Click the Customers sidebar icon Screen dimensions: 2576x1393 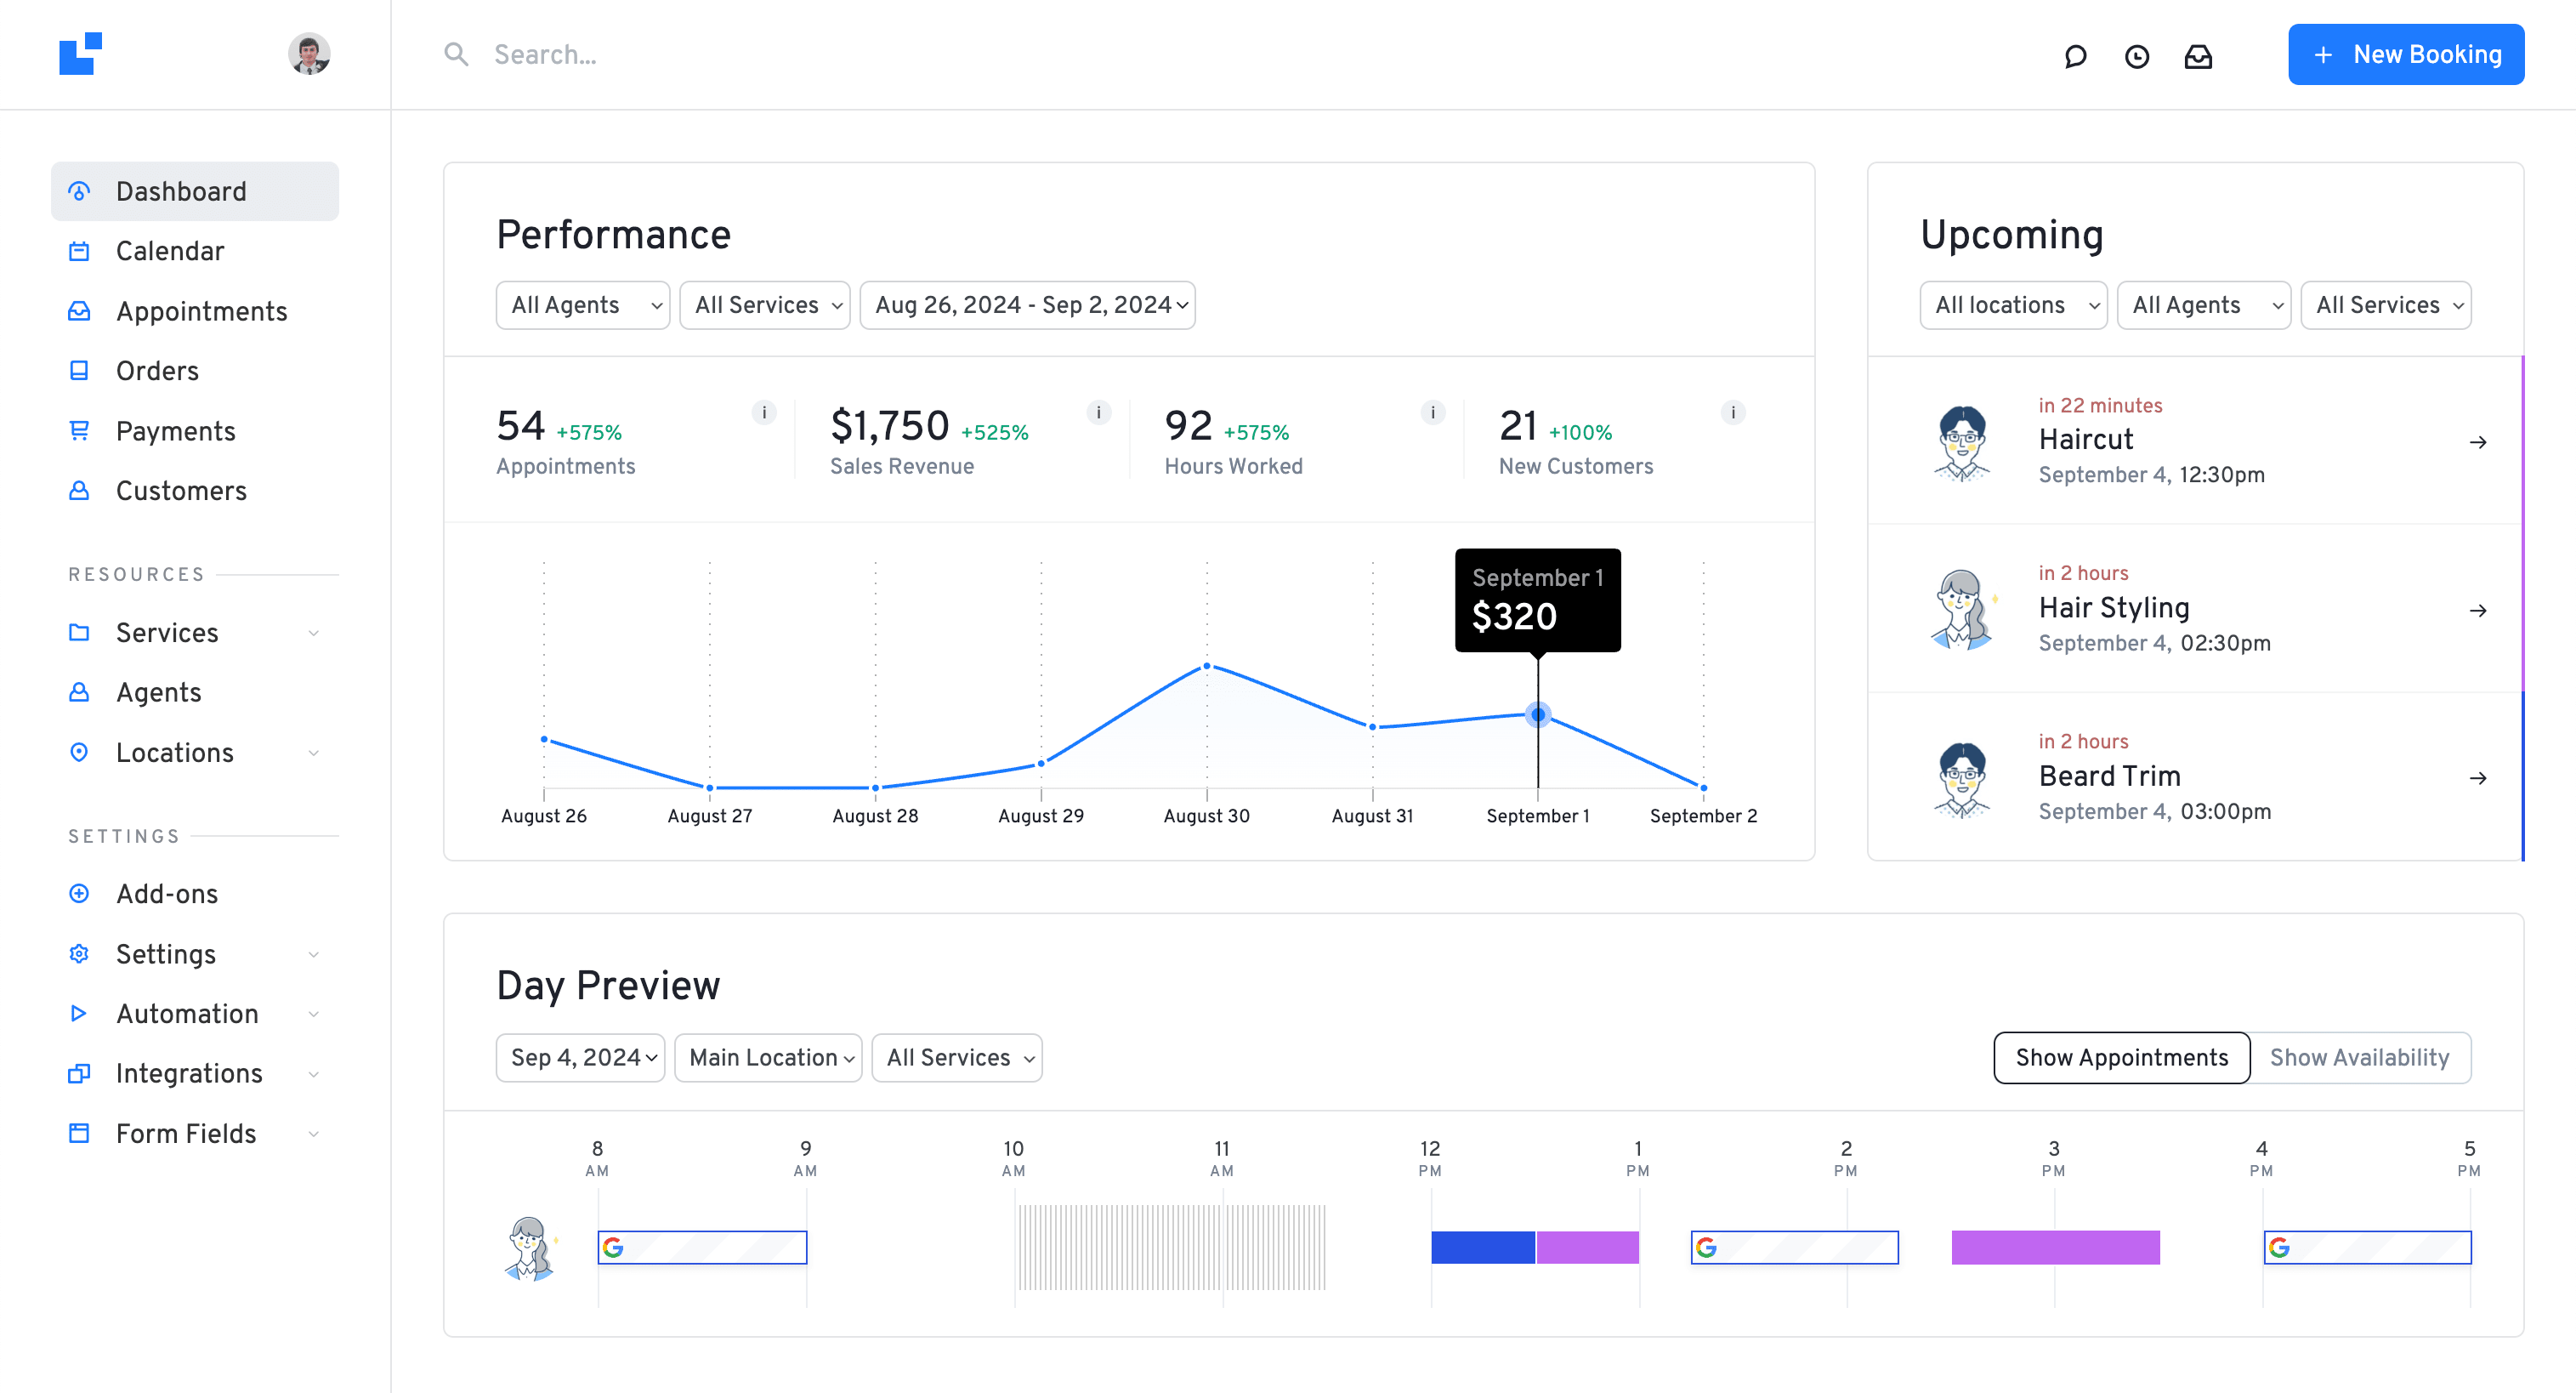pos(79,491)
